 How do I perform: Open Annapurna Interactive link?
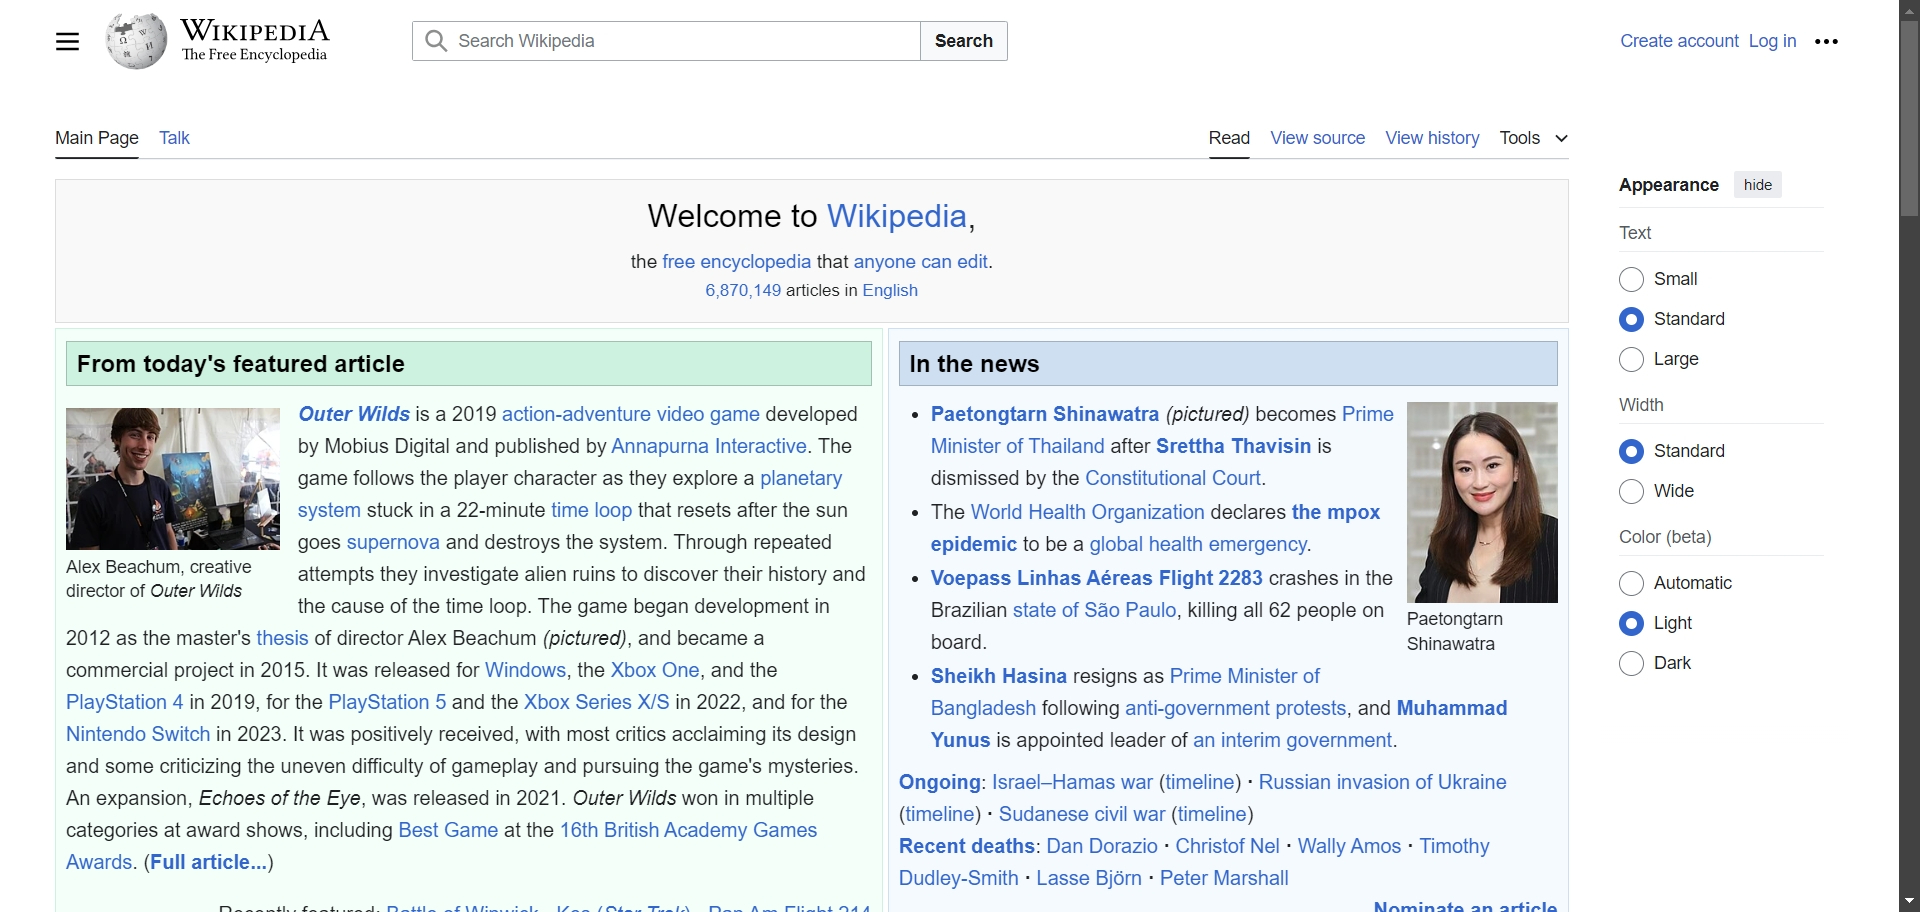(709, 446)
